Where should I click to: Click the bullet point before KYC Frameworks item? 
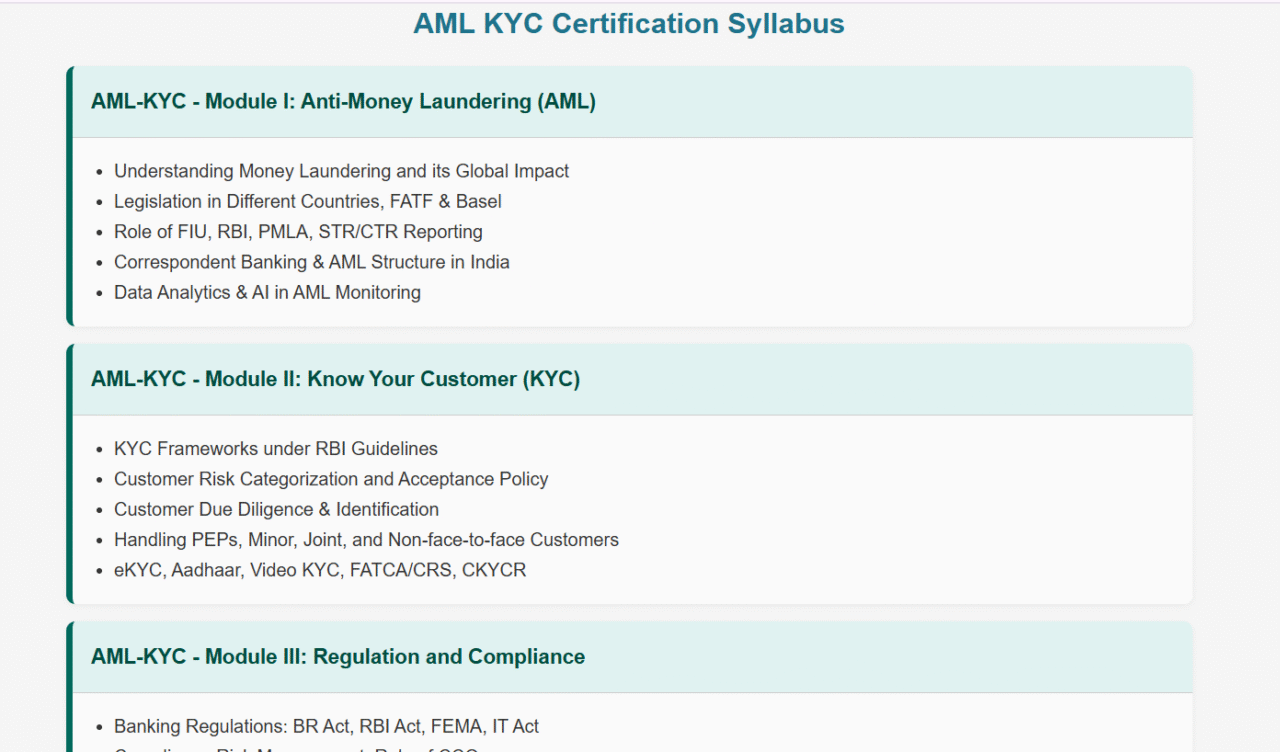tap(99, 450)
